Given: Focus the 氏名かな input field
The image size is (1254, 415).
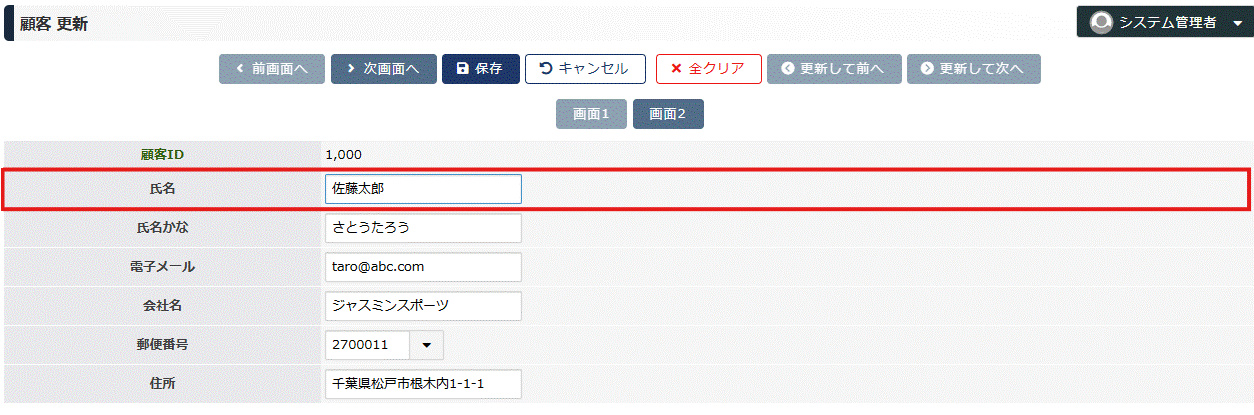Looking at the screenshot, I should pyautogui.click(x=423, y=228).
